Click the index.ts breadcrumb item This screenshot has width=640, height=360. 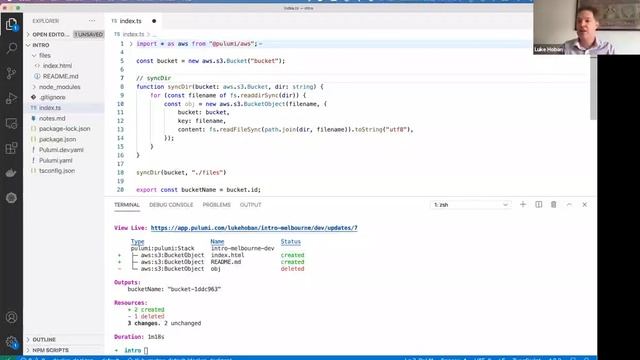133,34
